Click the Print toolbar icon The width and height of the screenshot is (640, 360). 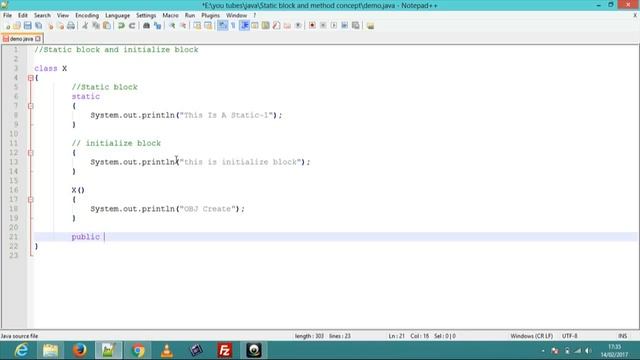71,26
